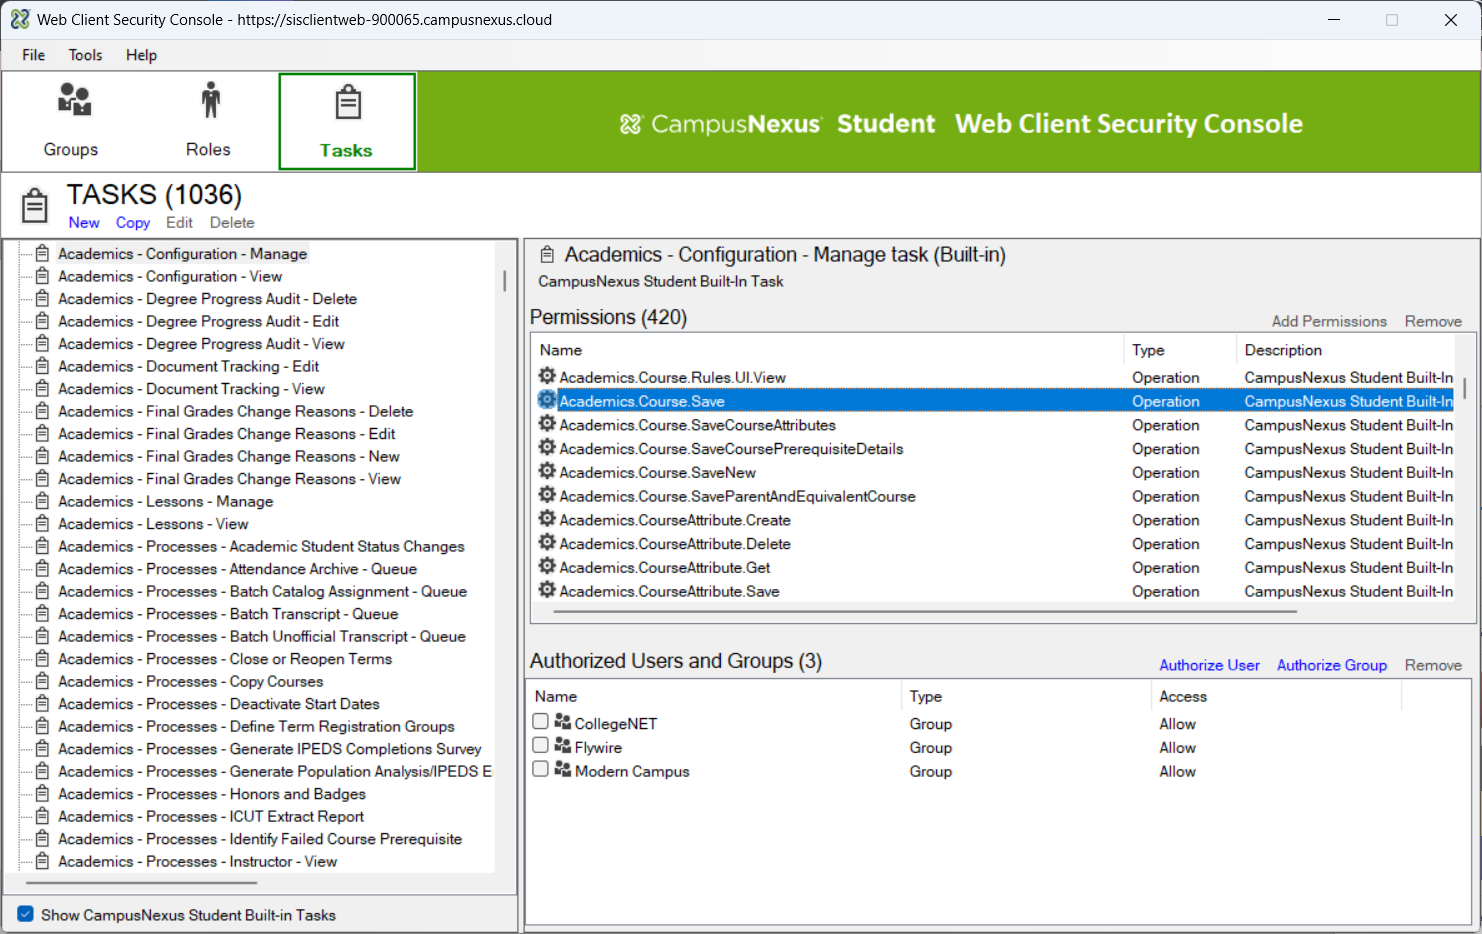This screenshot has width=1482, height=934.
Task: Click the task tree vertical scrollbar thumb
Action: pyautogui.click(x=504, y=281)
